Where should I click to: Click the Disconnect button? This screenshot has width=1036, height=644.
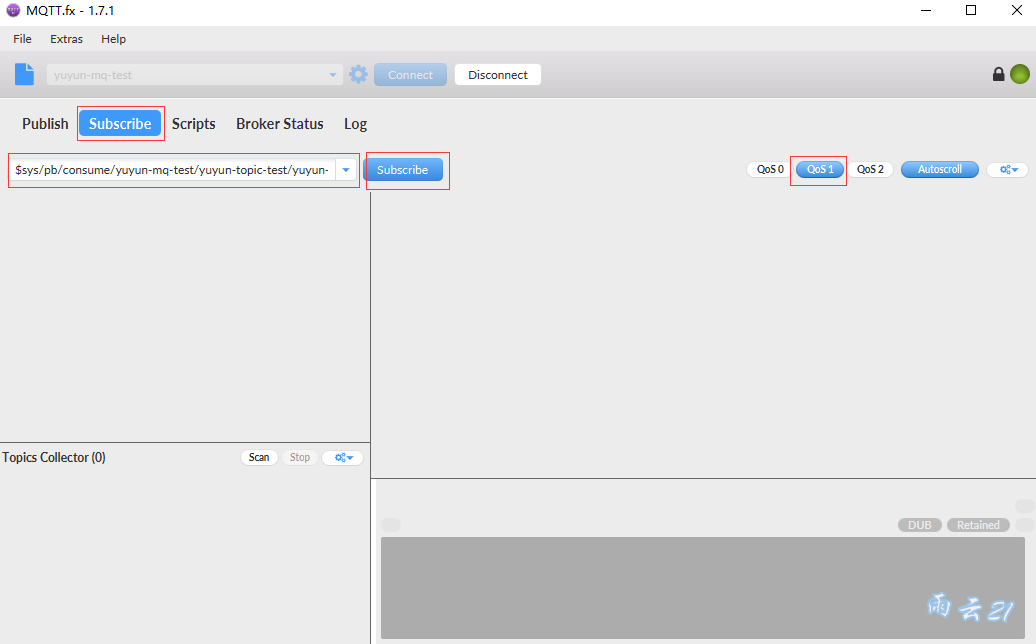pos(498,75)
